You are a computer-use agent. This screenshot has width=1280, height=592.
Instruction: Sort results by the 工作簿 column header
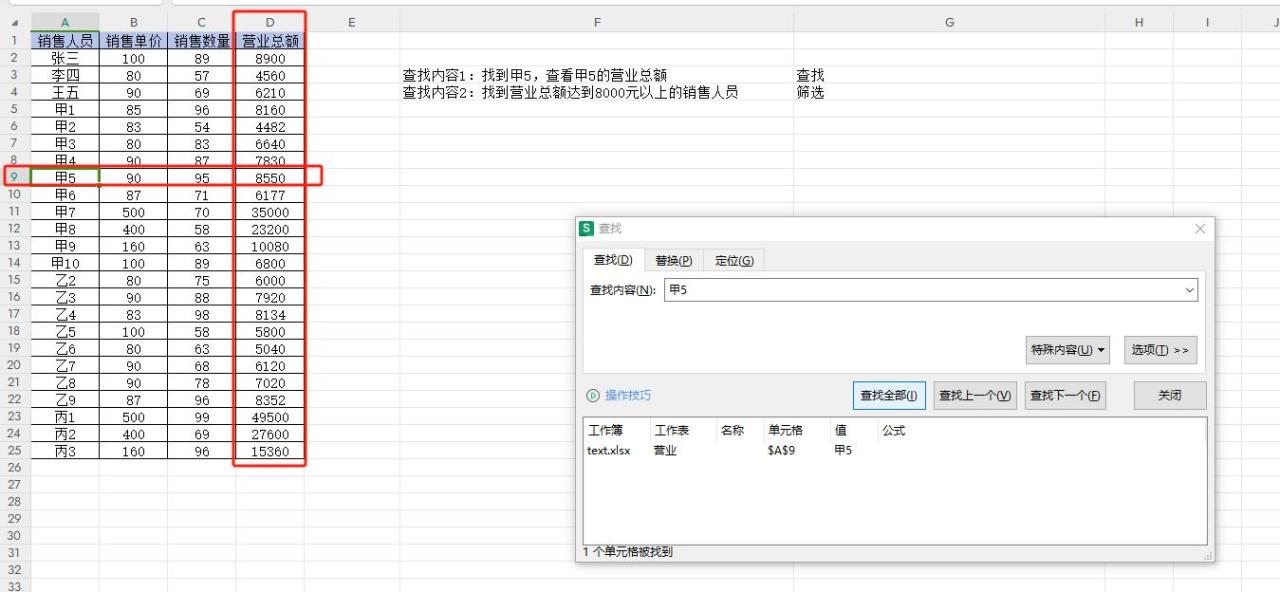[x=616, y=431]
